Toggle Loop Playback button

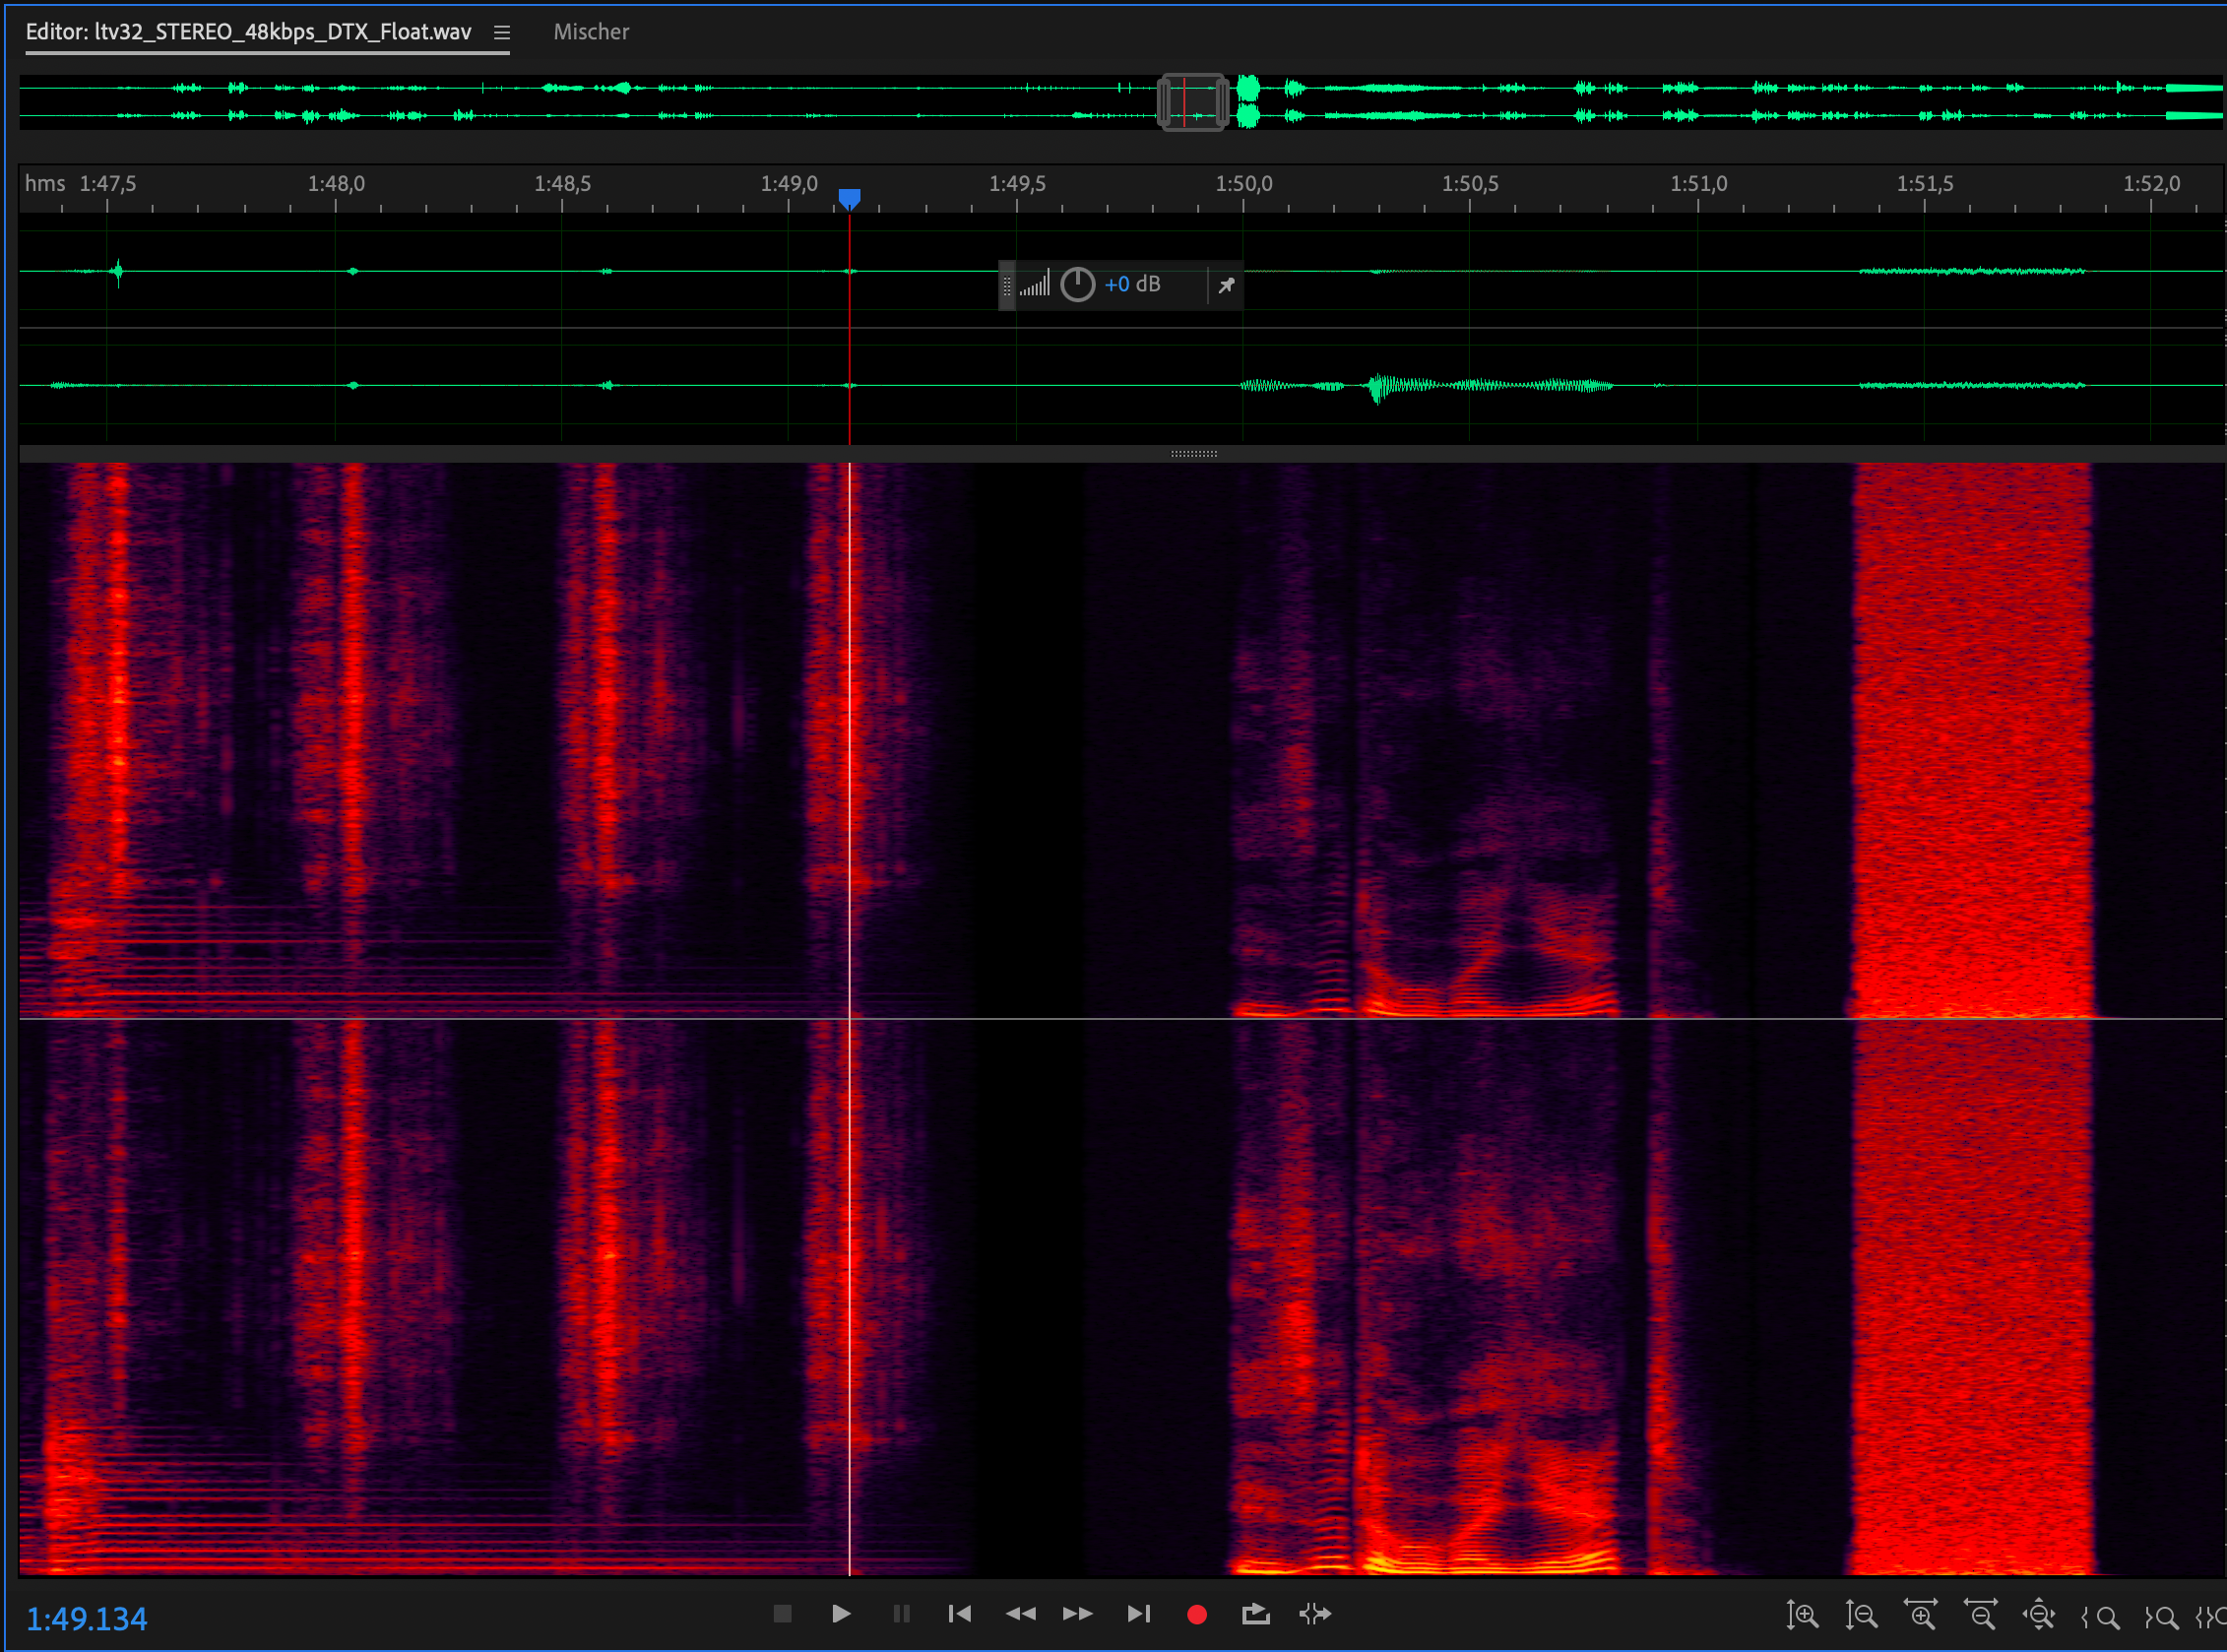(1255, 1613)
